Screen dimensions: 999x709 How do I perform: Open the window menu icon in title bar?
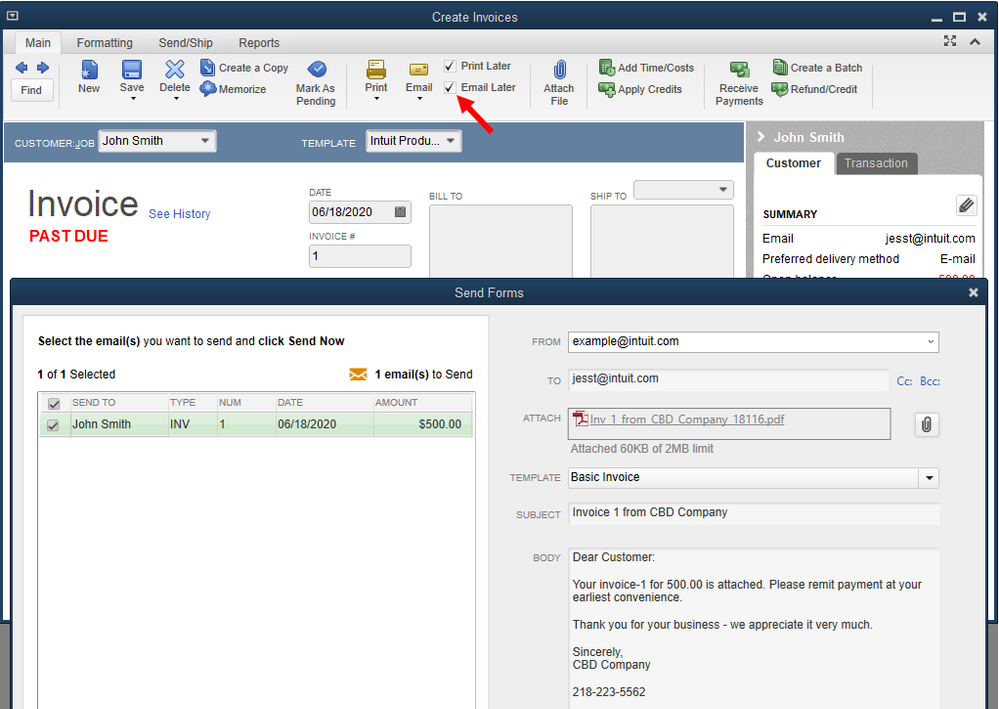(12, 16)
